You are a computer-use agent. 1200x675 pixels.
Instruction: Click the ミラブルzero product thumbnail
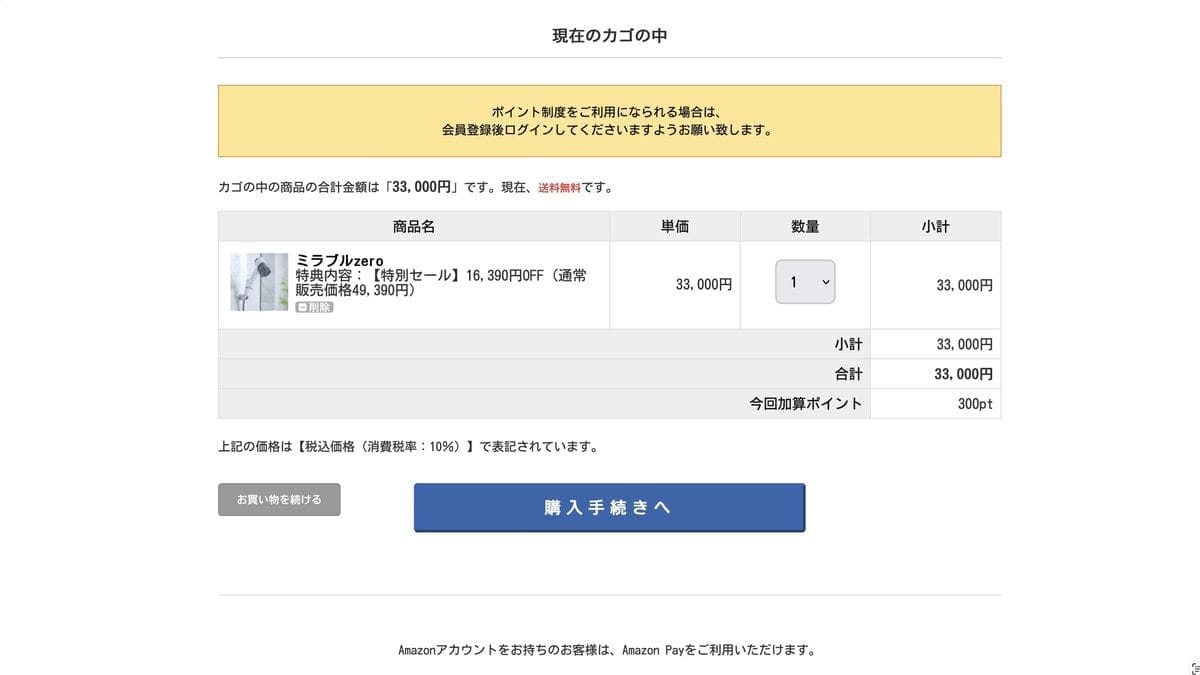pyautogui.click(x=259, y=282)
